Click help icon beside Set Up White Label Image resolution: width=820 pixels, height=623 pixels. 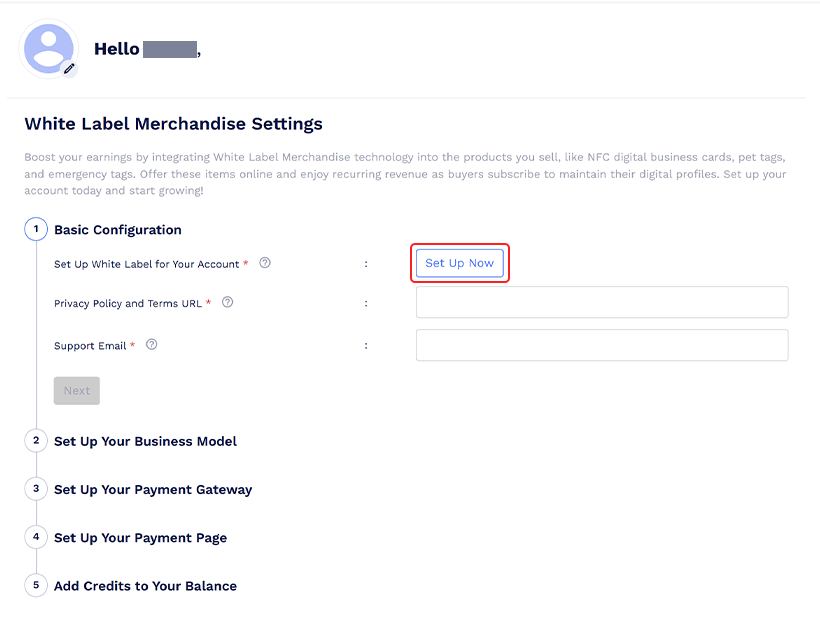265,263
